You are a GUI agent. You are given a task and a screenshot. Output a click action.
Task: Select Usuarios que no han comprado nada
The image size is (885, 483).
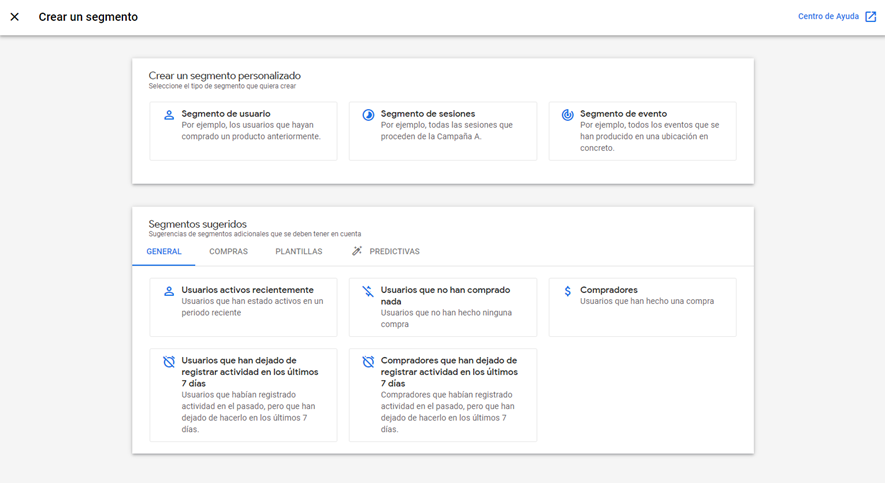pyautogui.click(x=443, y=308)
